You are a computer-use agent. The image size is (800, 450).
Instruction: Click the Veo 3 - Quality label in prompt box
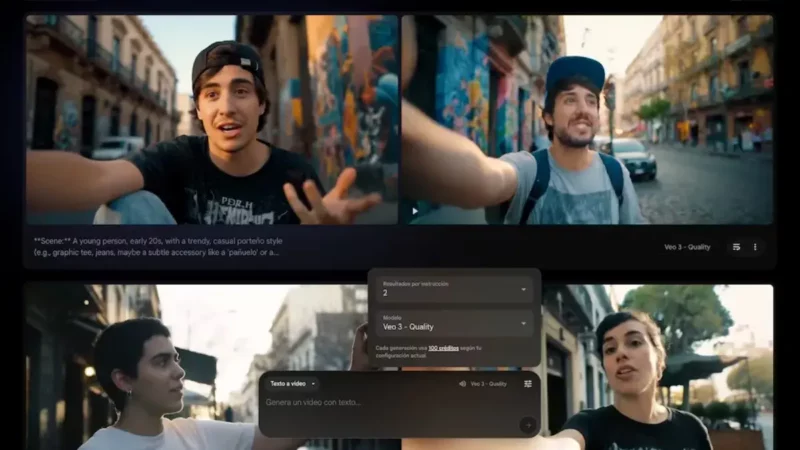[489, 384]
